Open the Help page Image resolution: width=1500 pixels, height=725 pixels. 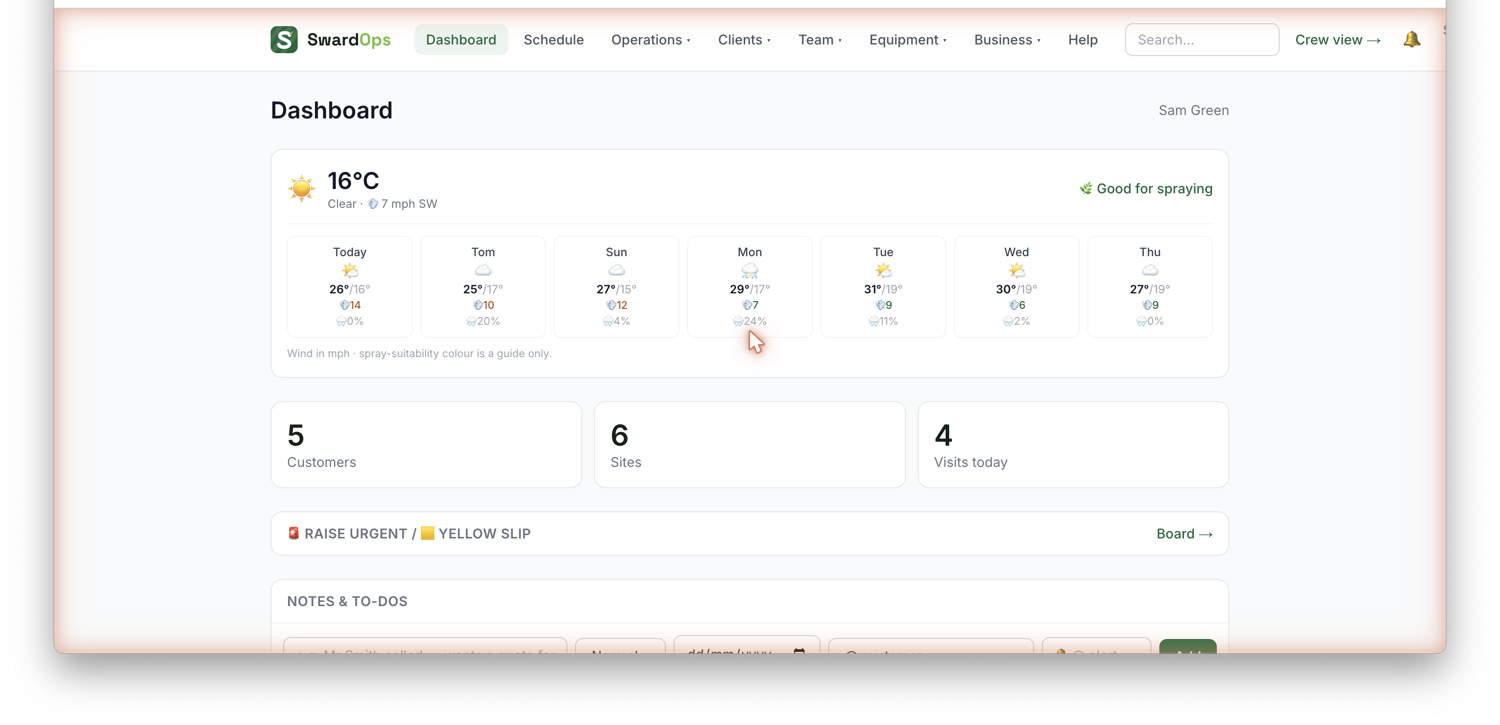(1083, 40)
